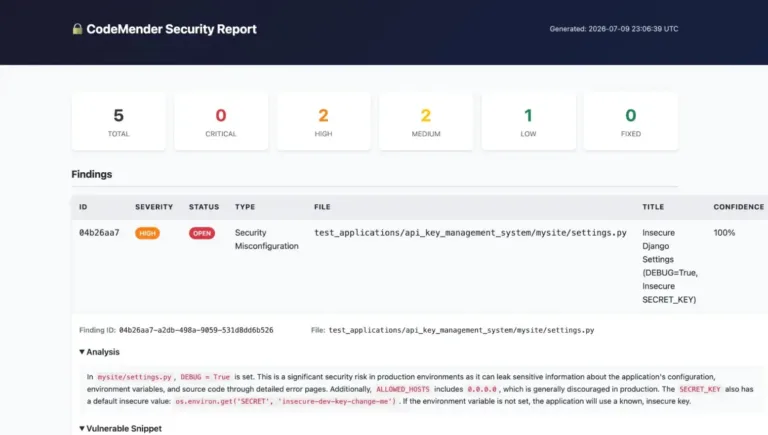The width and height of the screenshot is (768, 435).
Task: Click the High severity card showing 2
Action: pyautogui.click(x=323, y=121)
